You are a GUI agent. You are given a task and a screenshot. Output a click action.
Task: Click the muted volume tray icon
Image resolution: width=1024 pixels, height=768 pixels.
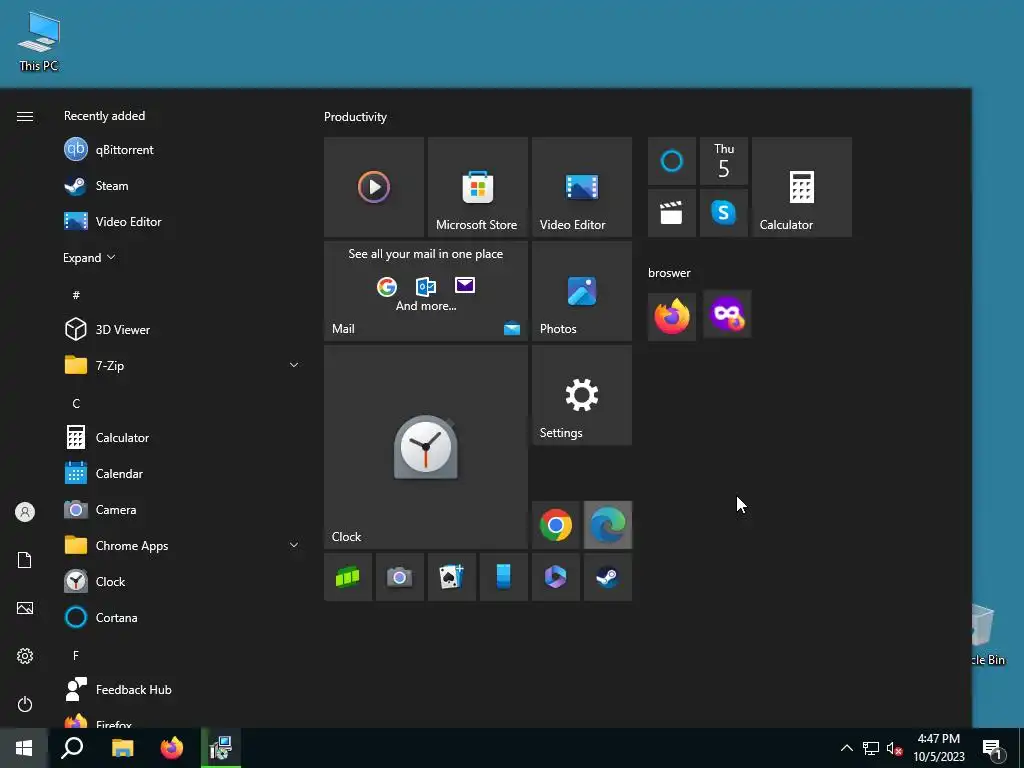click(x=894, y=748)
